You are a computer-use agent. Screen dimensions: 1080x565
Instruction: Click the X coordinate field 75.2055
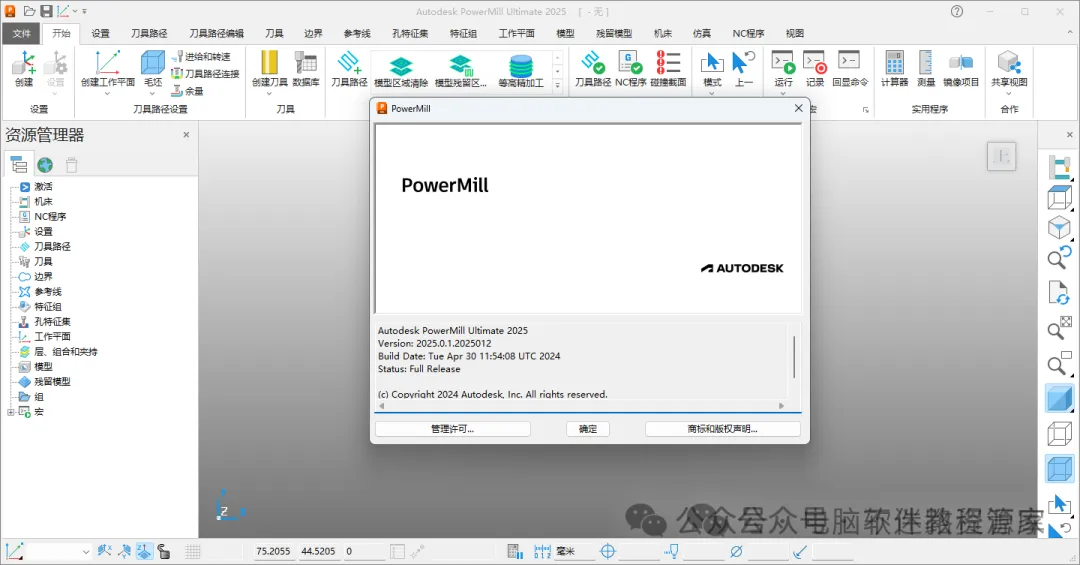273,551
